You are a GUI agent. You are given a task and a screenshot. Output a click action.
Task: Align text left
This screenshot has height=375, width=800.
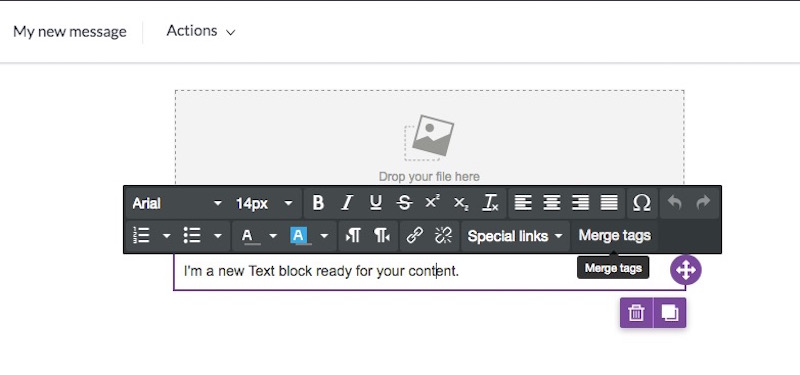point(522,203)
